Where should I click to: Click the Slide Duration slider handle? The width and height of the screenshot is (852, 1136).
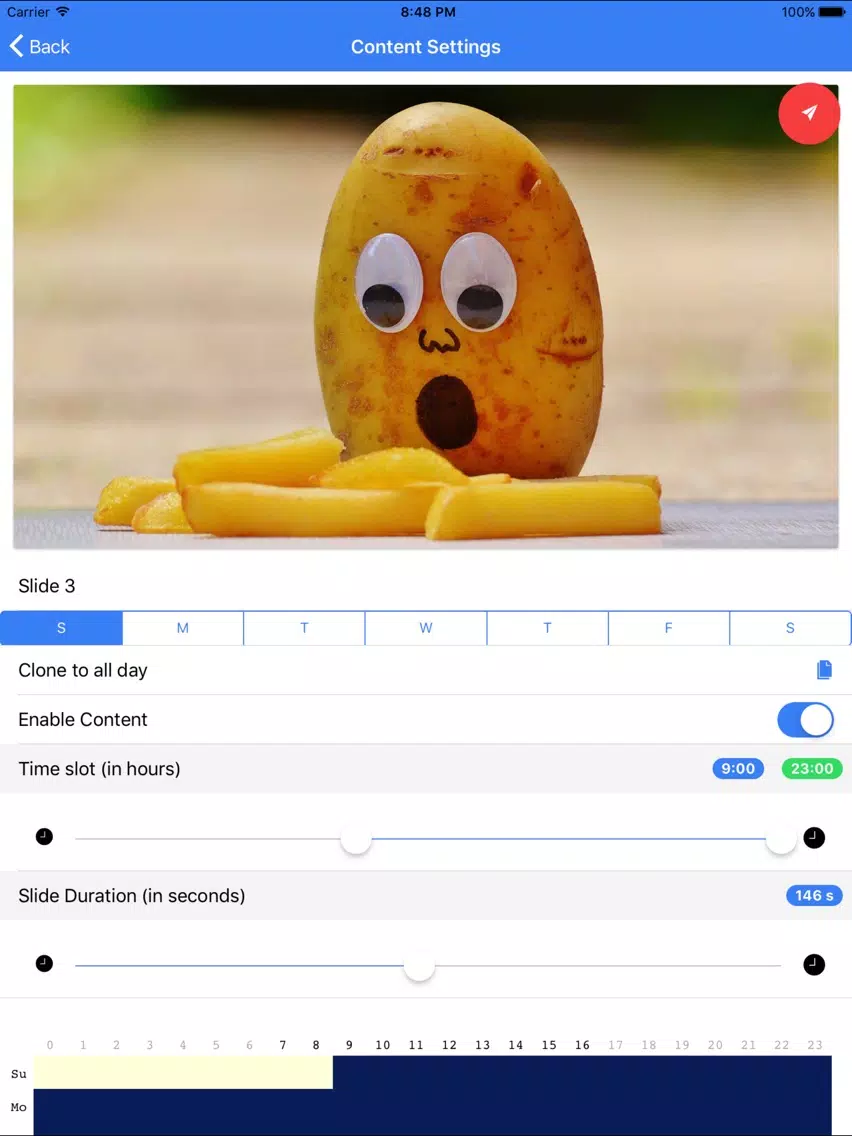pos(419,966)
